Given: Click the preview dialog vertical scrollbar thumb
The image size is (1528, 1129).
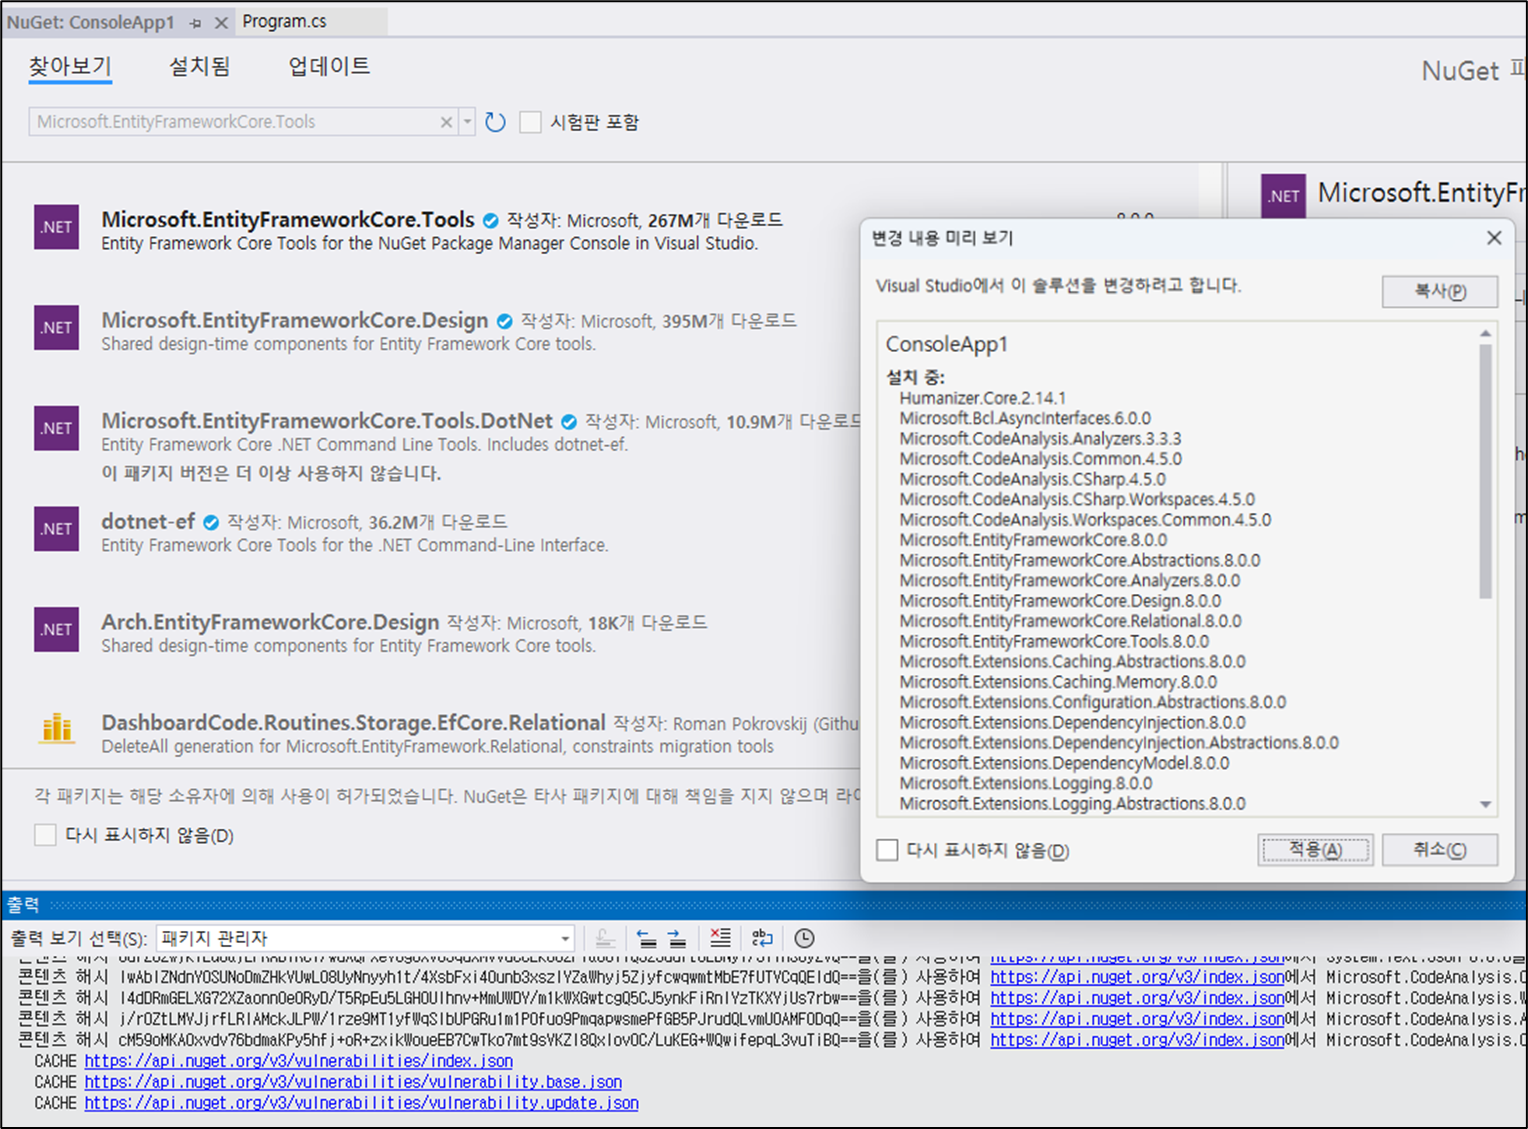Looking at the screenshot, I should (x=1486, y=472).
